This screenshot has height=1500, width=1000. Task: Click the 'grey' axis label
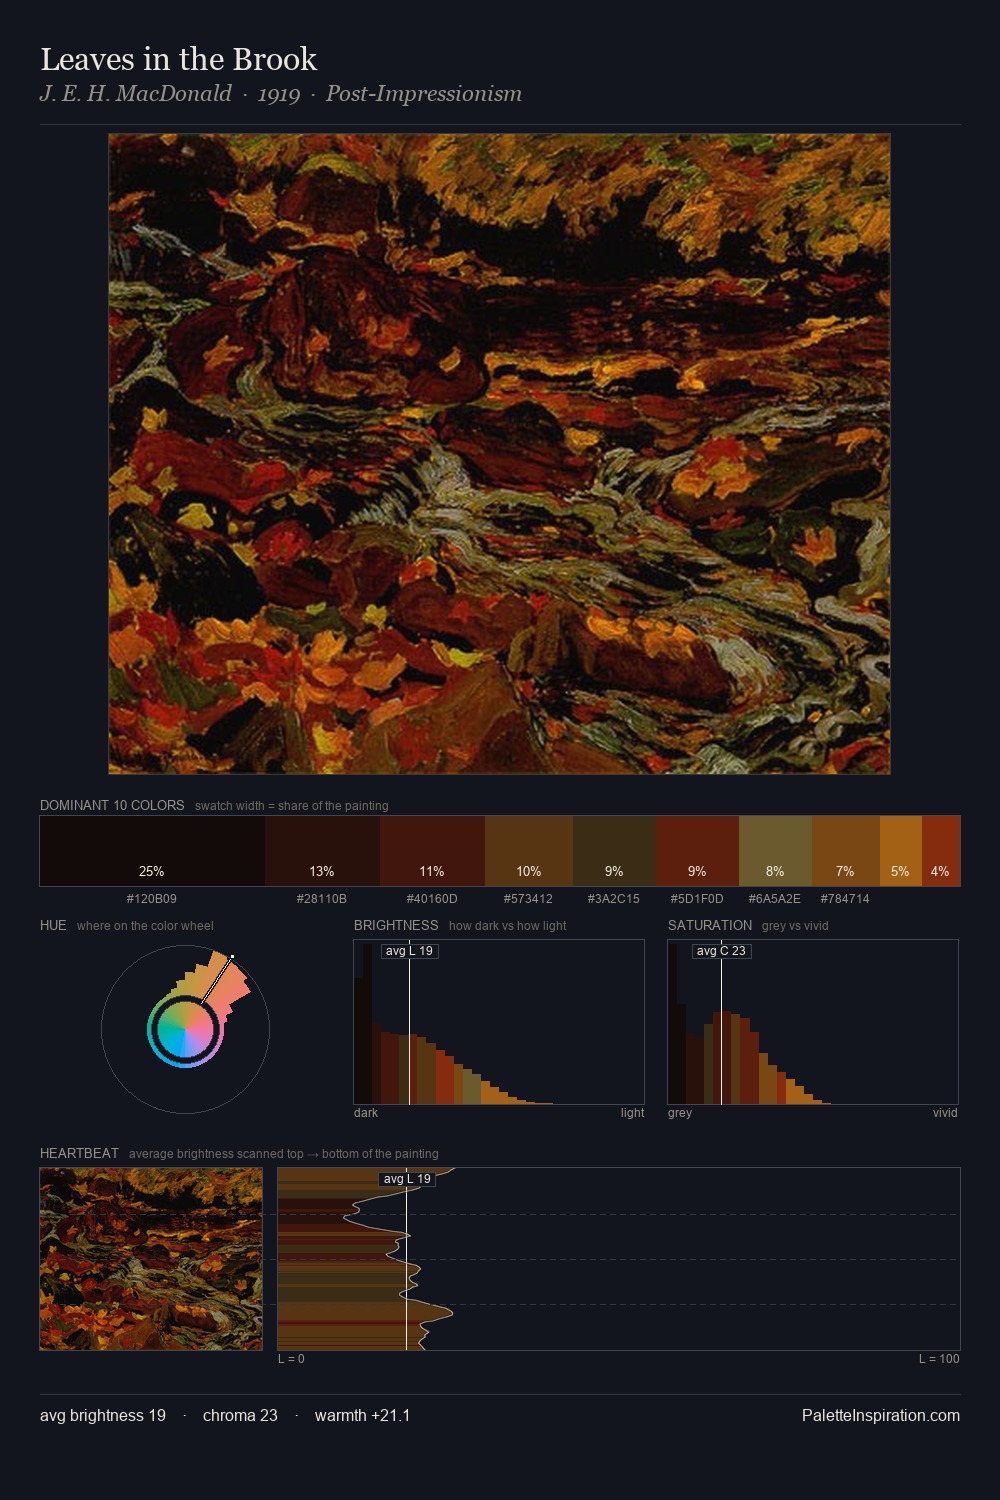coord(680,1113)
